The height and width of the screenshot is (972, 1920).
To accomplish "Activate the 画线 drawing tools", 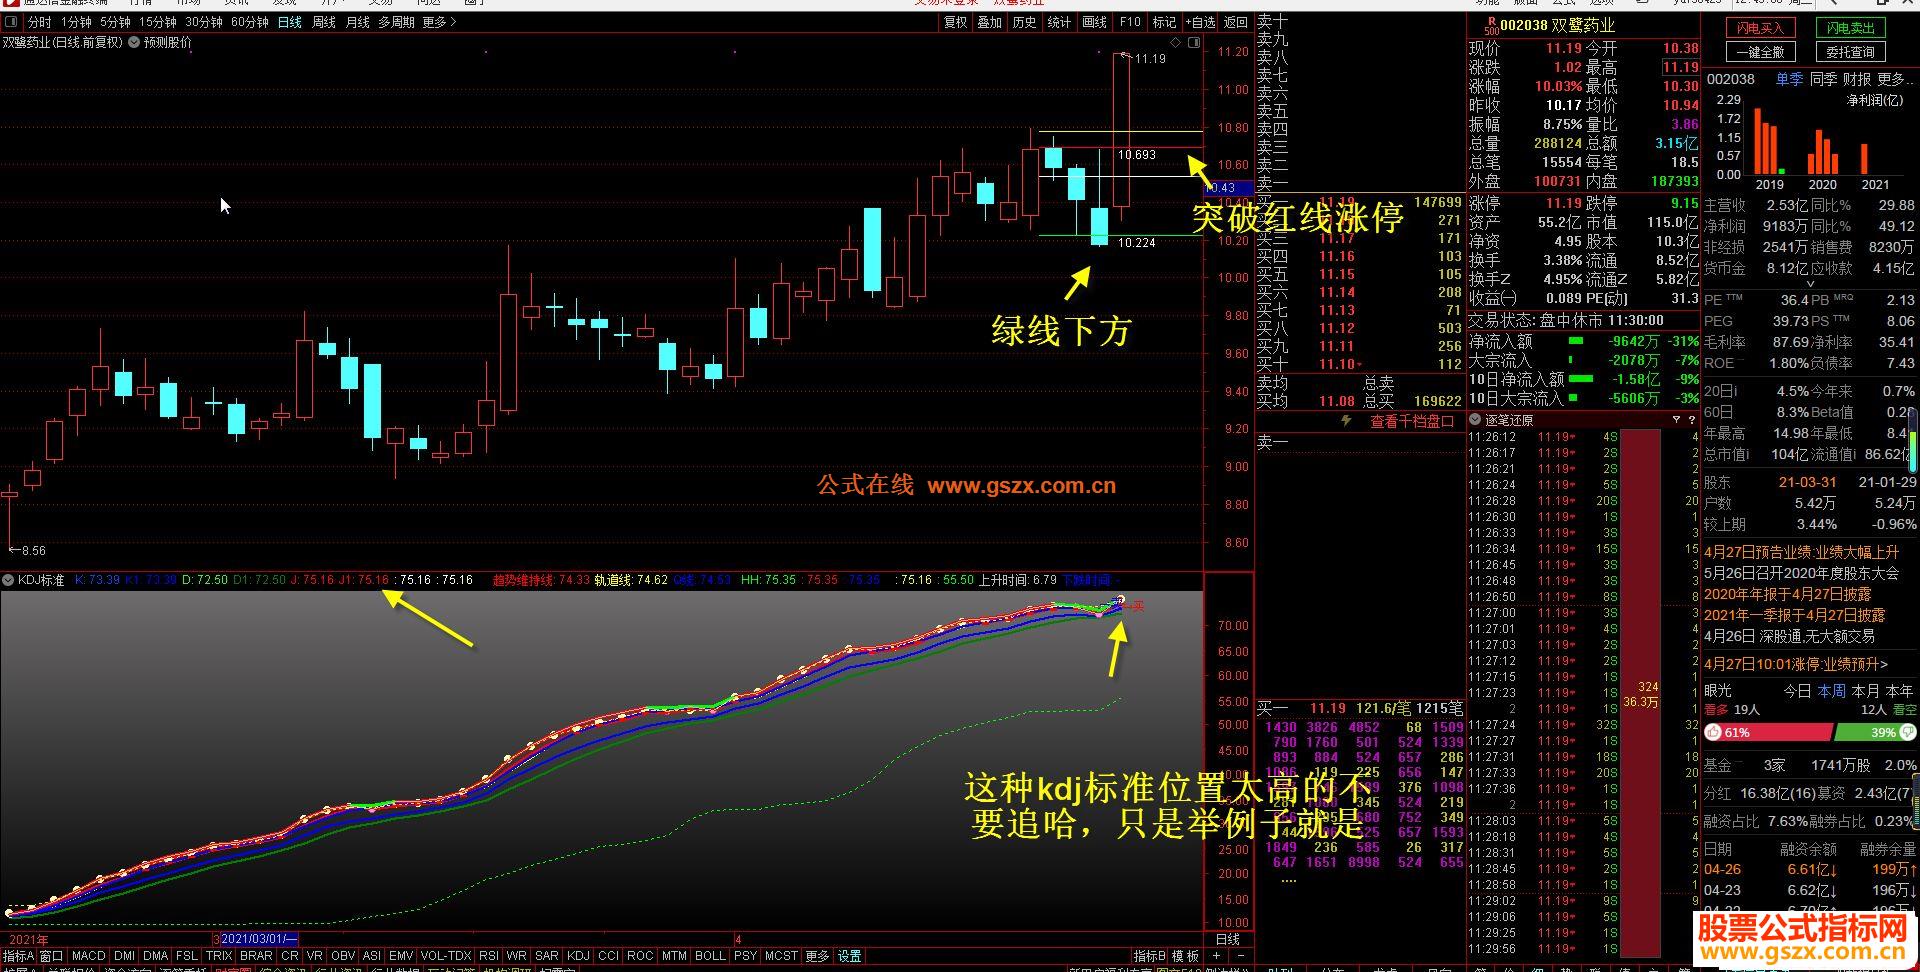I will coord(1095,22).
